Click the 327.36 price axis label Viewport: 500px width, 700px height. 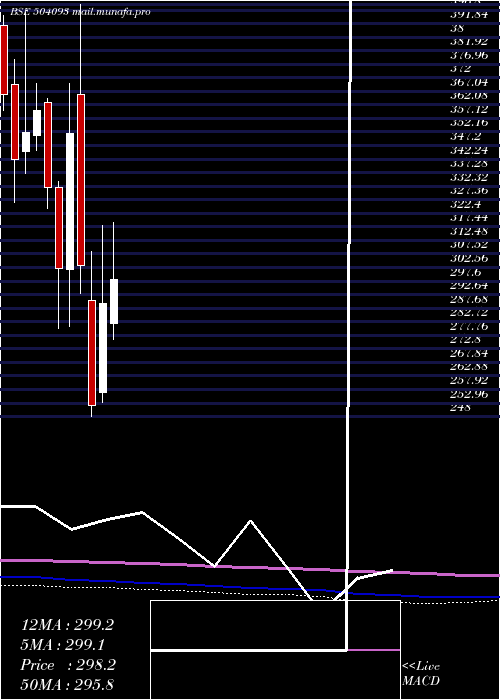[469, 191]
